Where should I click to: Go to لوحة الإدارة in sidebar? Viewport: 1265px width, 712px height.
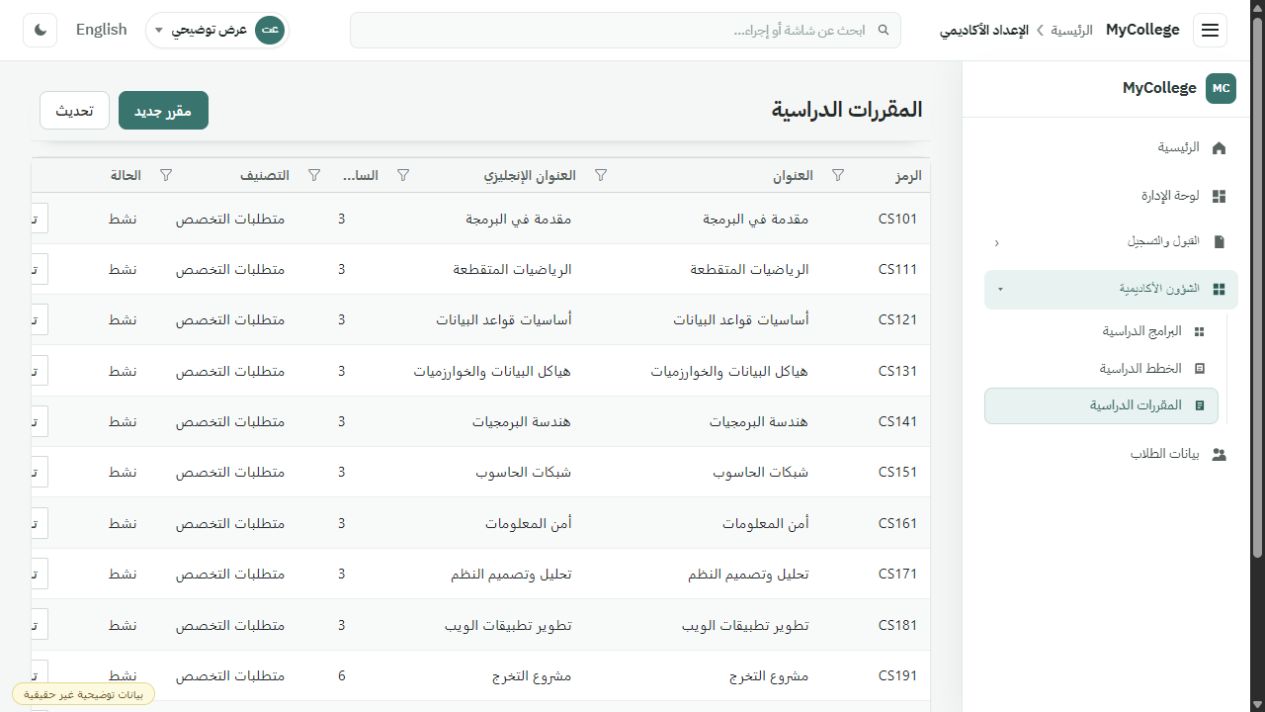coord(1110,197)
